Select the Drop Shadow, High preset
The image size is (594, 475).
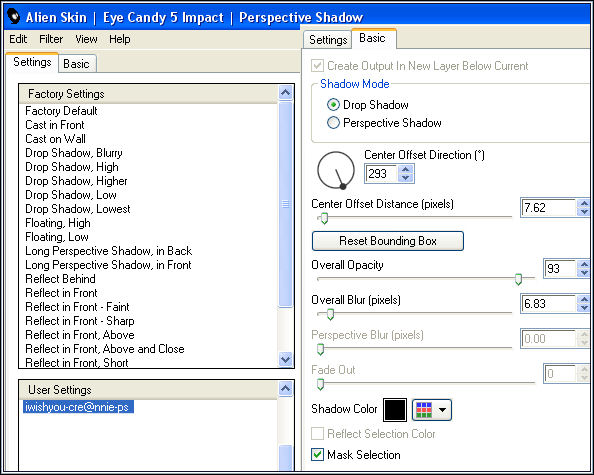coord(72,167)
